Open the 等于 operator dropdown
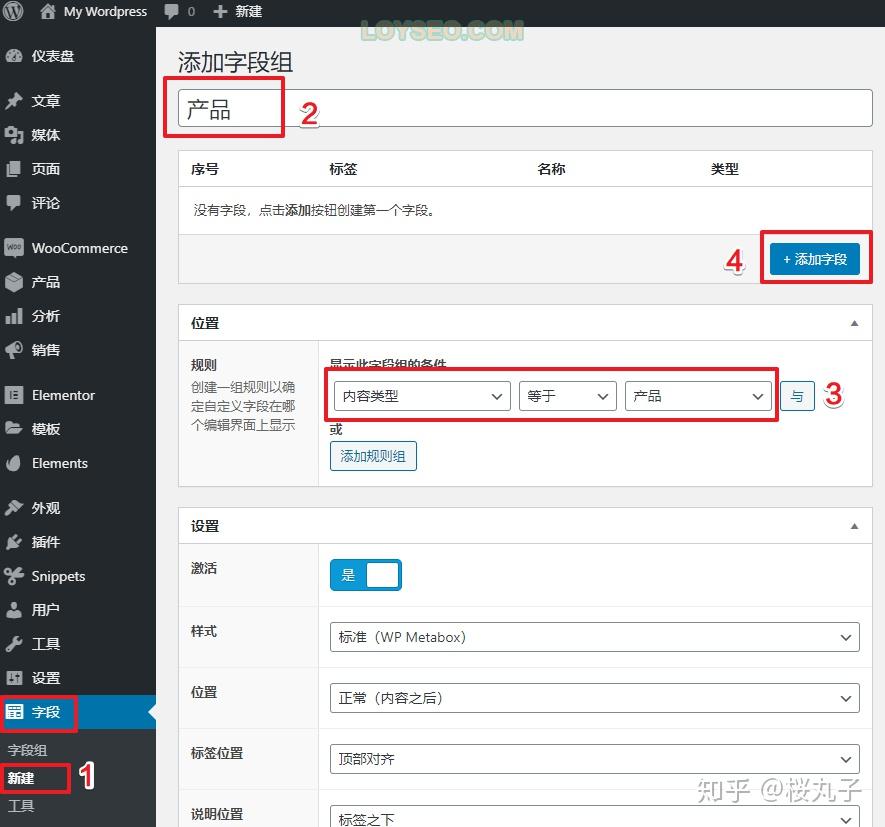This screenshot has width=885, height=827. pos(567,396)
